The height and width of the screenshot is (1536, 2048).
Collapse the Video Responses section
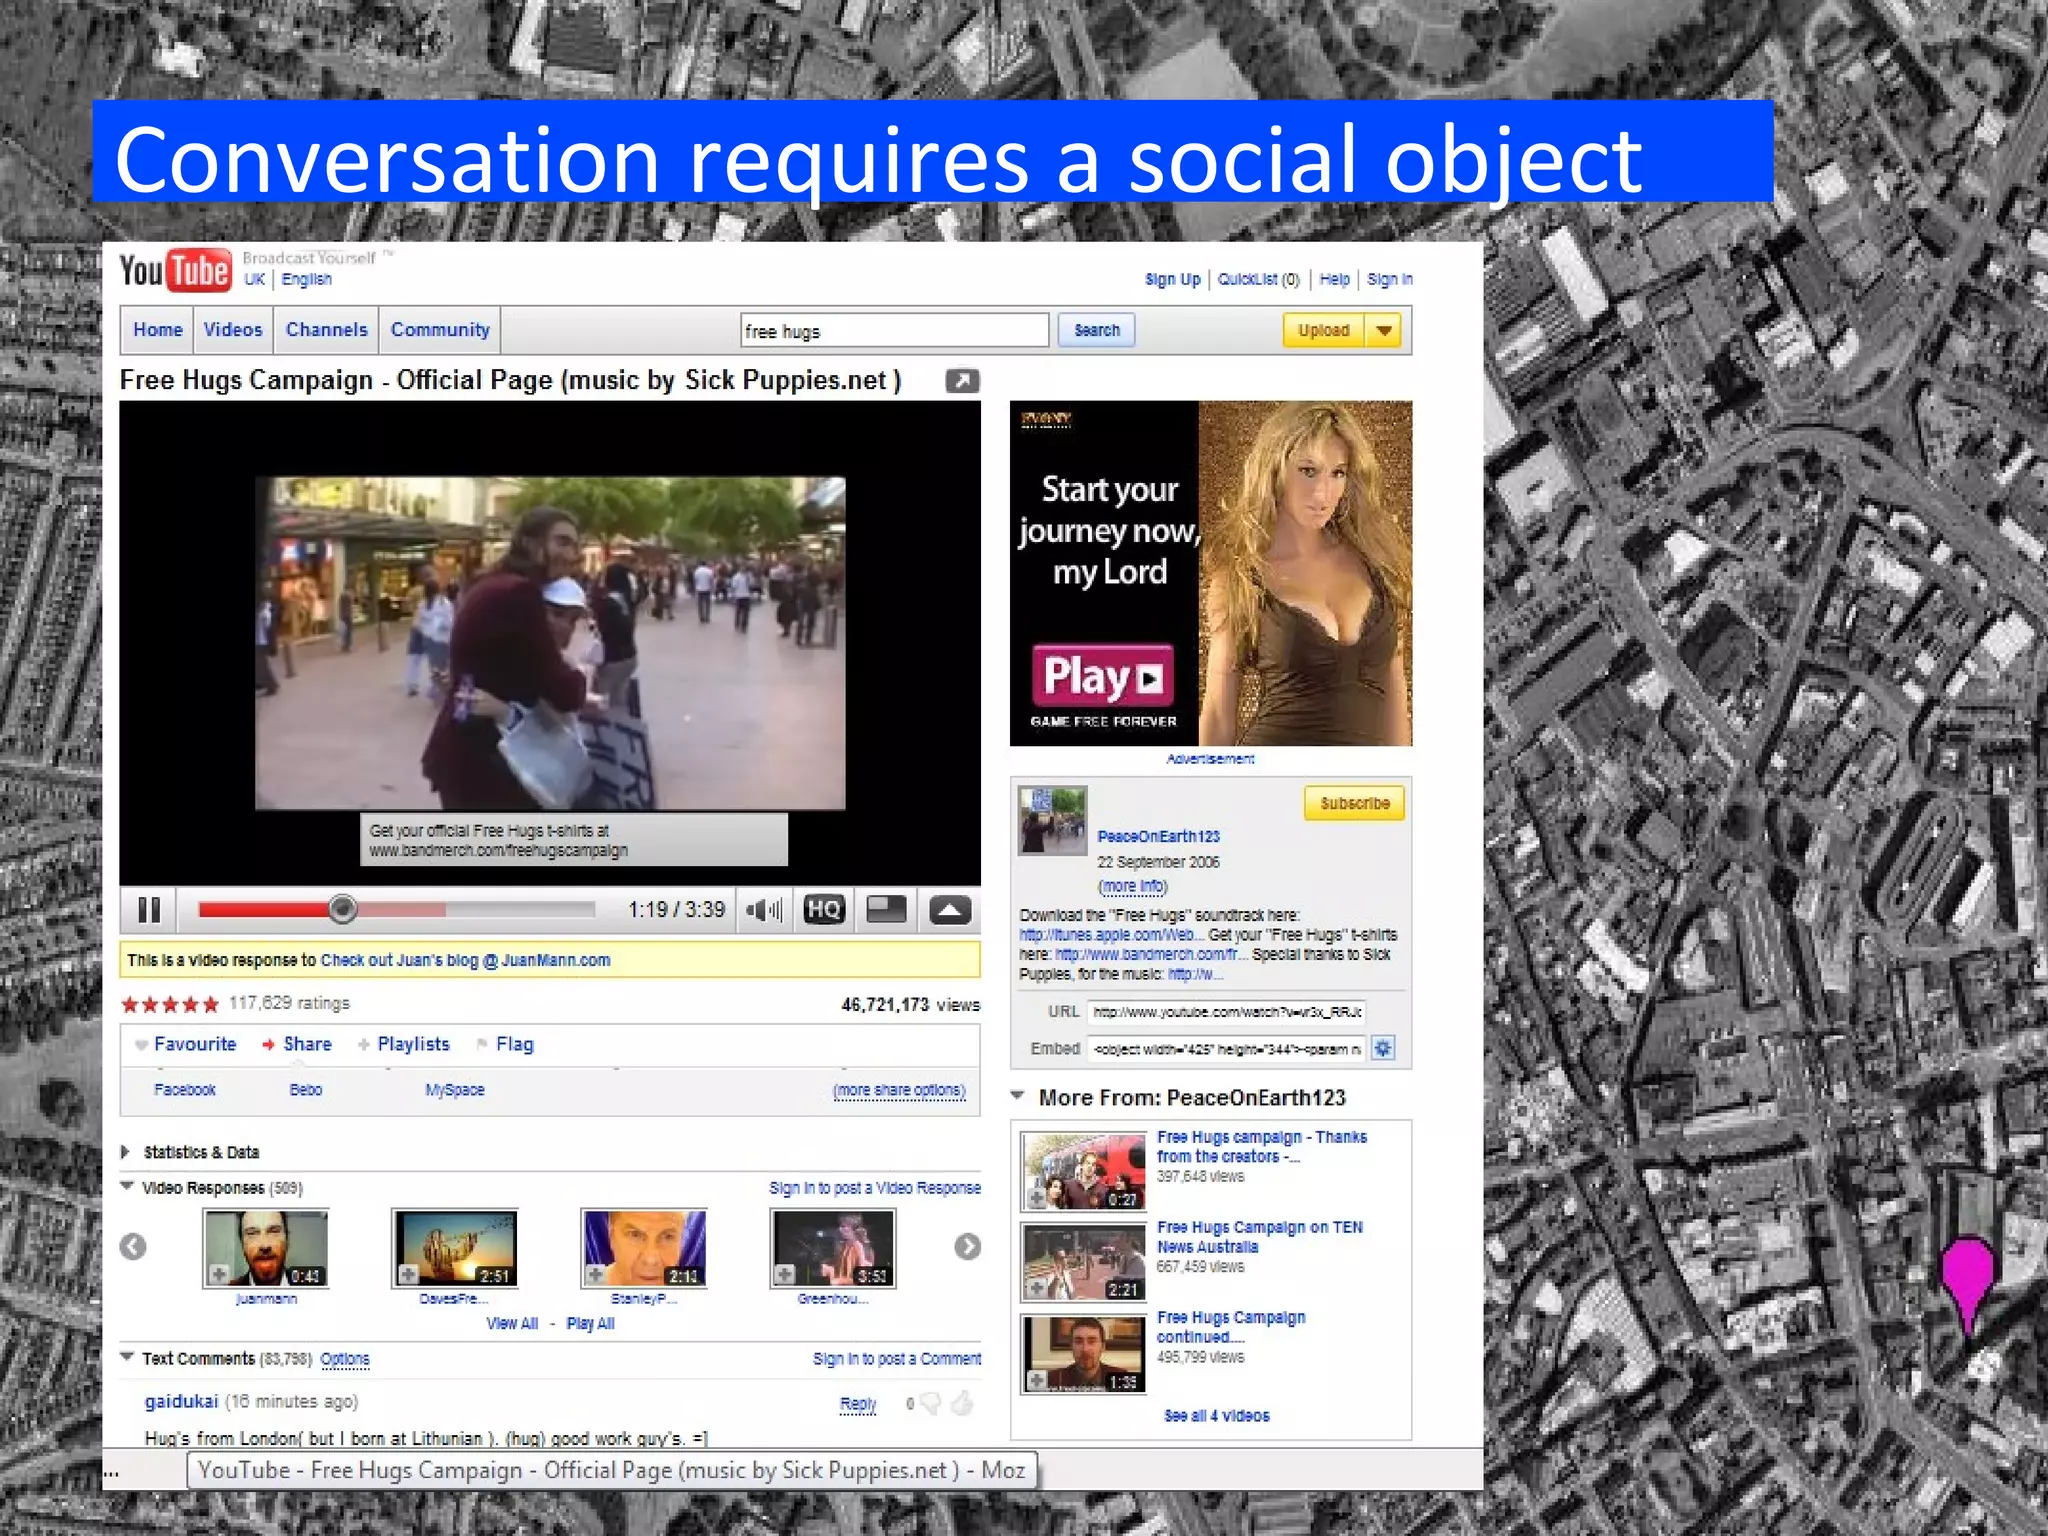point(127,1187)
